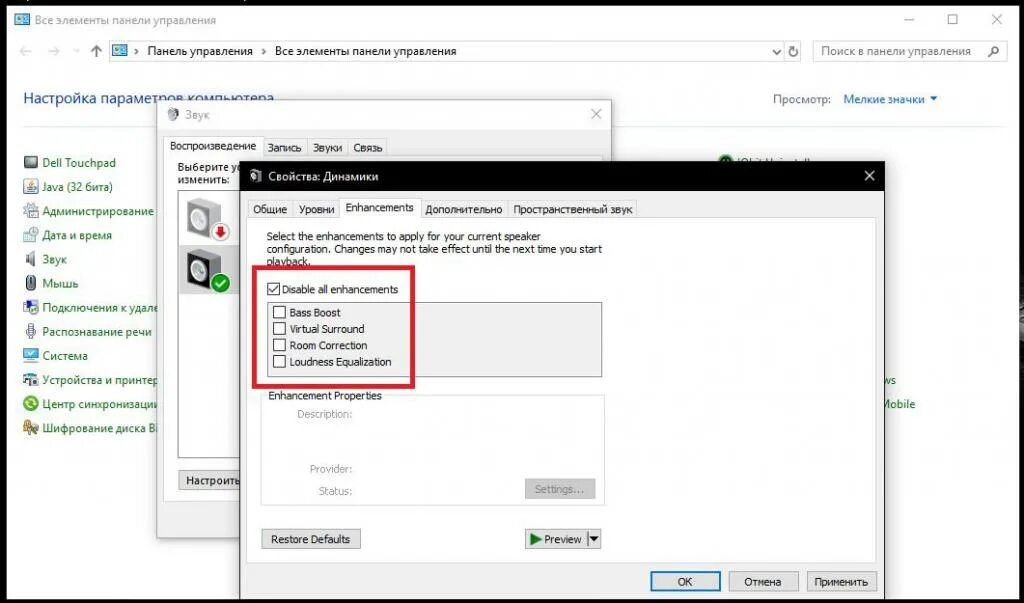Viewport: 1024px width, 603px height.
Task: Click the Панель управления breadcrumb
Action: 200,51
